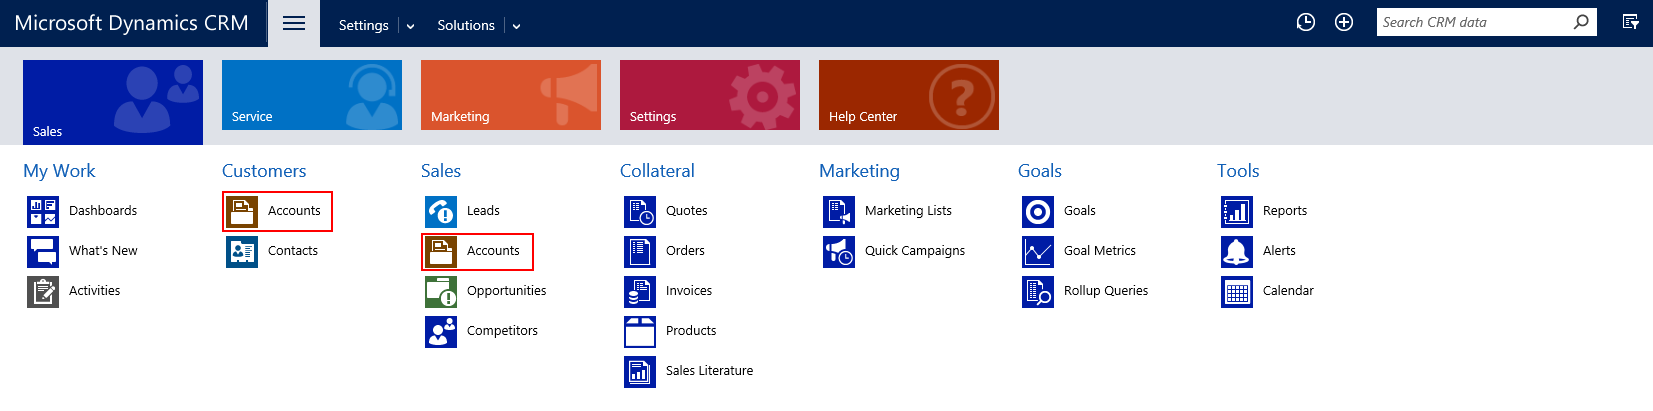Open the Dashboards icon under My Work

coord(43,211)
